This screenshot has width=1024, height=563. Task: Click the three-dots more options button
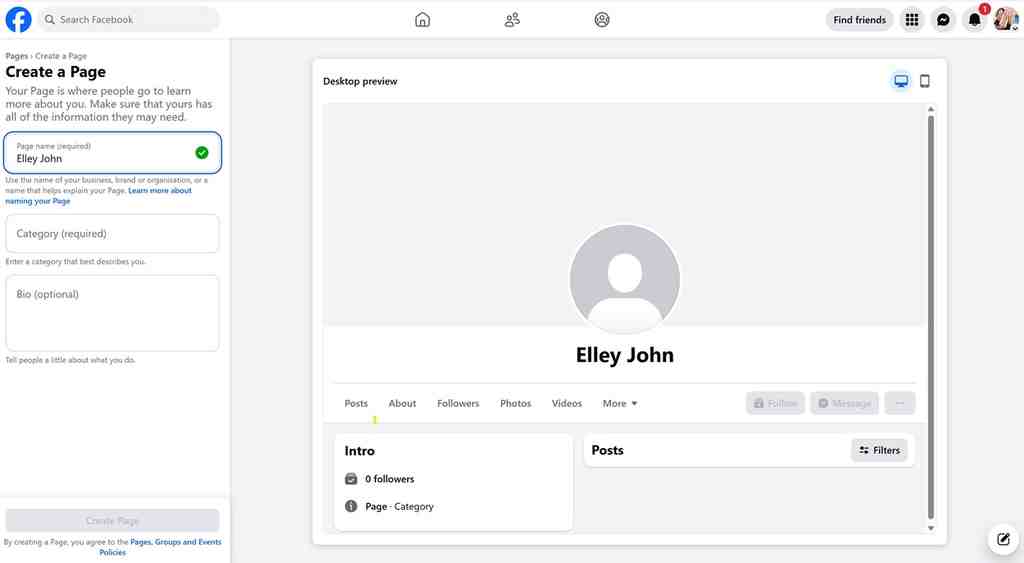point(900,404)
